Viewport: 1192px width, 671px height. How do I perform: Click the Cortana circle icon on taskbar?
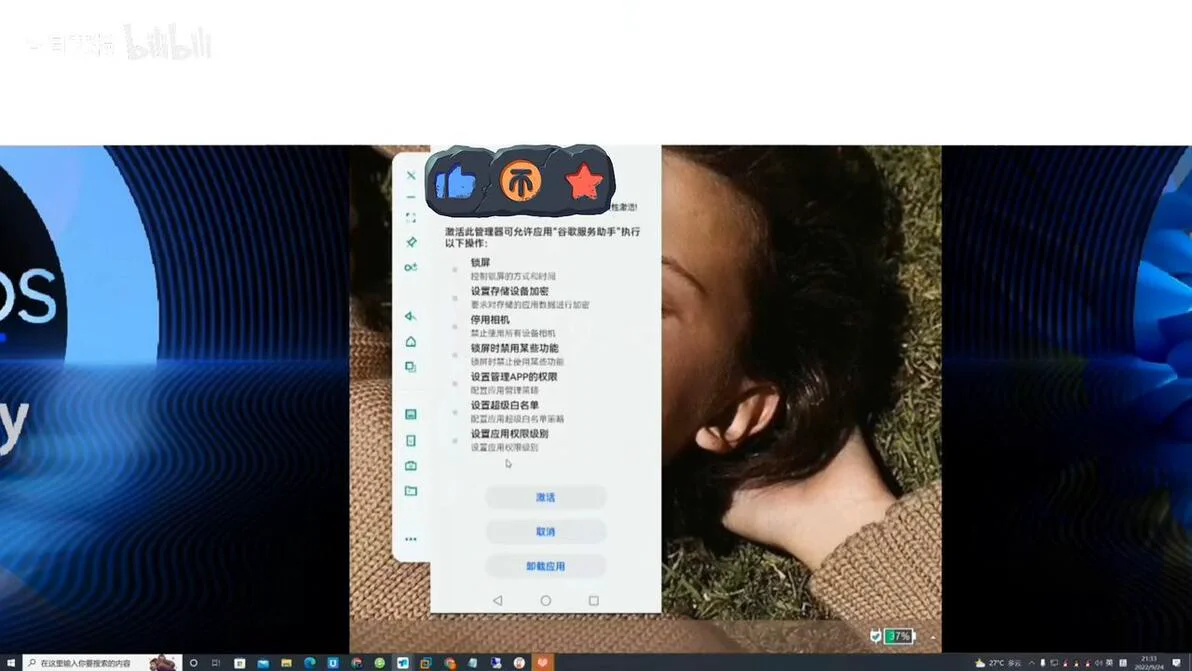[193, 663]
